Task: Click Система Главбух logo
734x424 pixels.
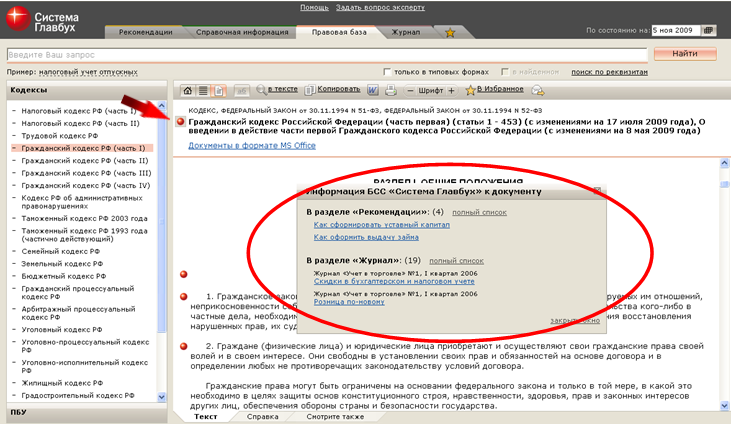Action: tap(43, 20)
